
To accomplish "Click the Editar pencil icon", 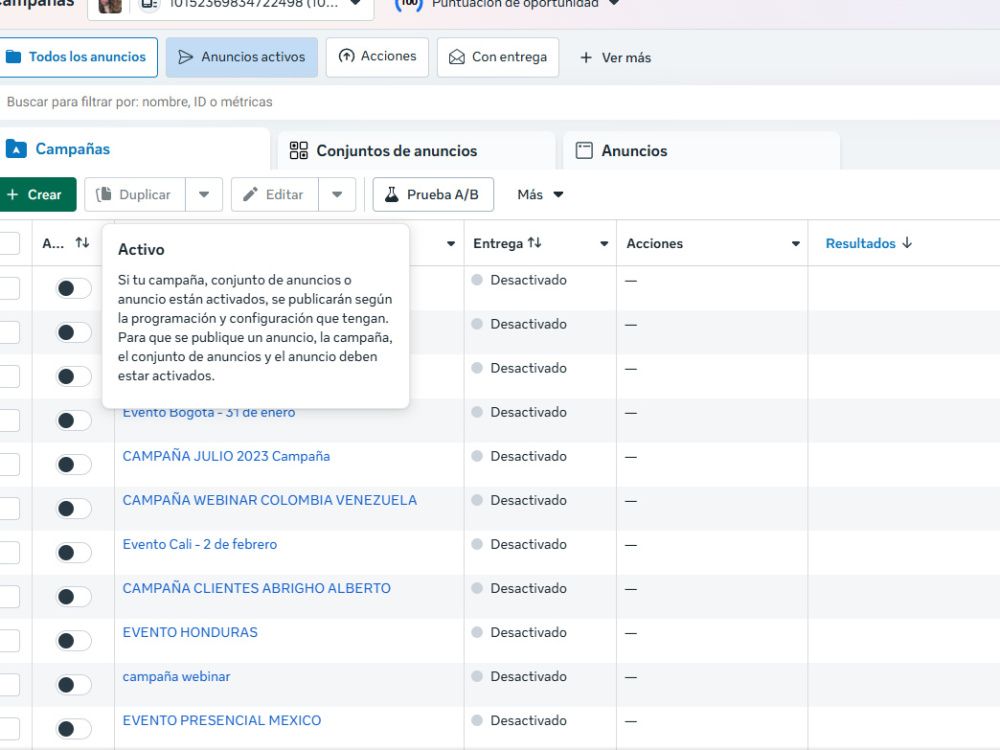I will tap(251, 195).
